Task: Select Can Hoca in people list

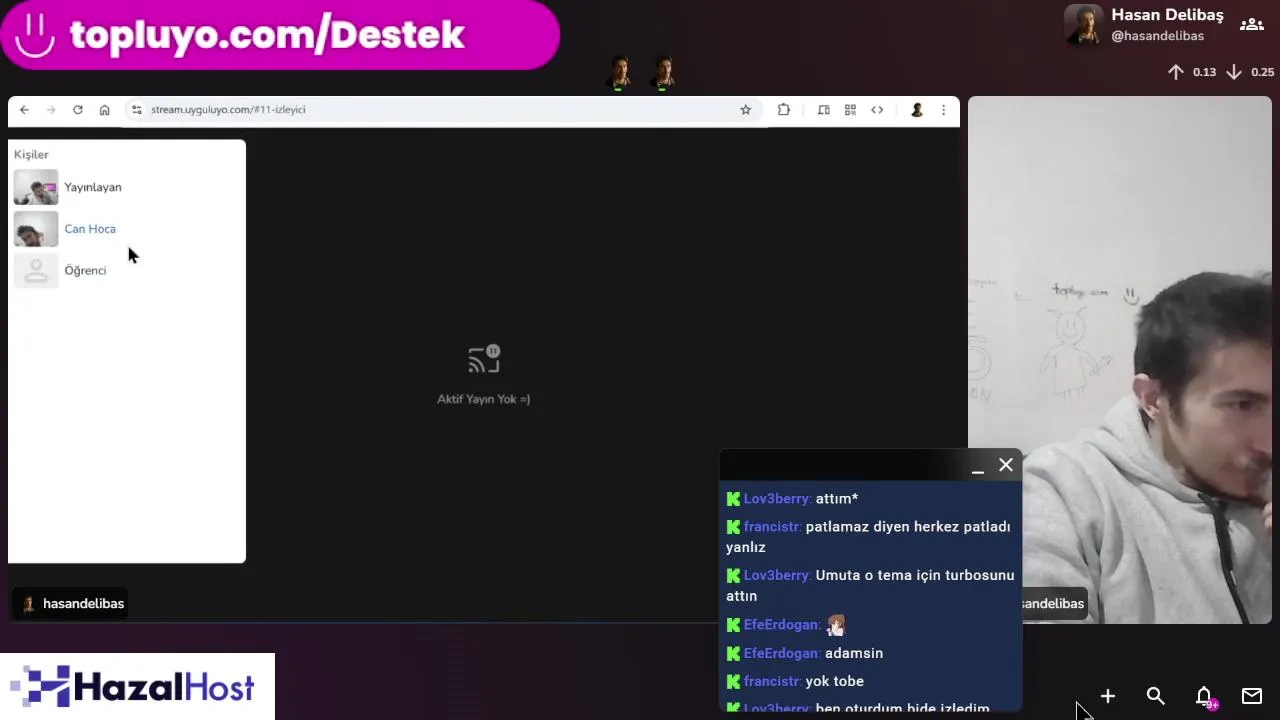Action: coord(90,229)
